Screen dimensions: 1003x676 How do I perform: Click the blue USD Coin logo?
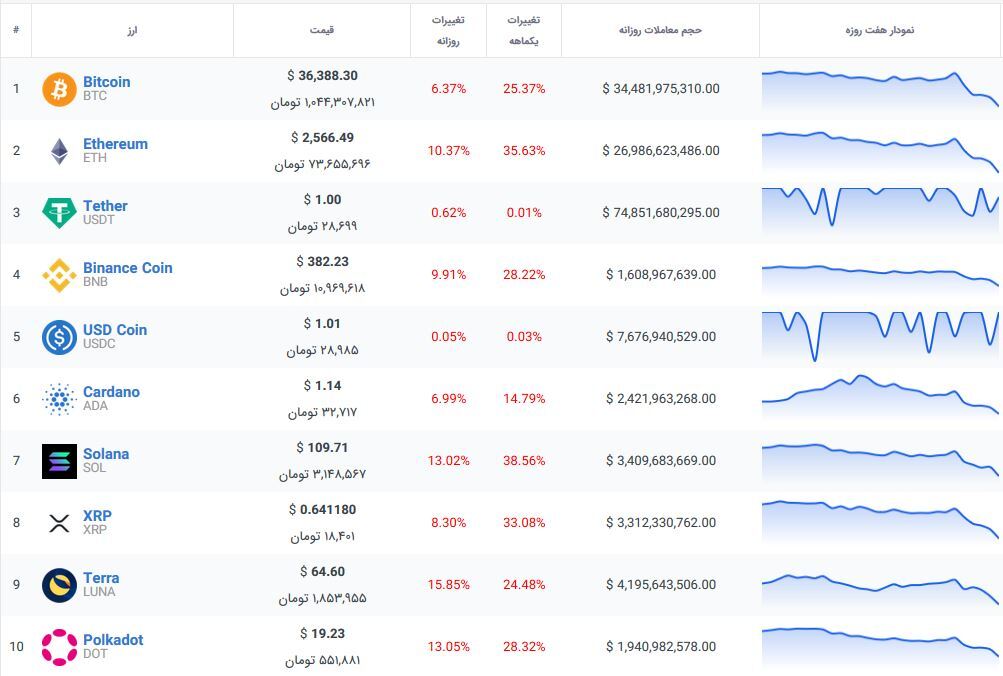pos(59,337)
